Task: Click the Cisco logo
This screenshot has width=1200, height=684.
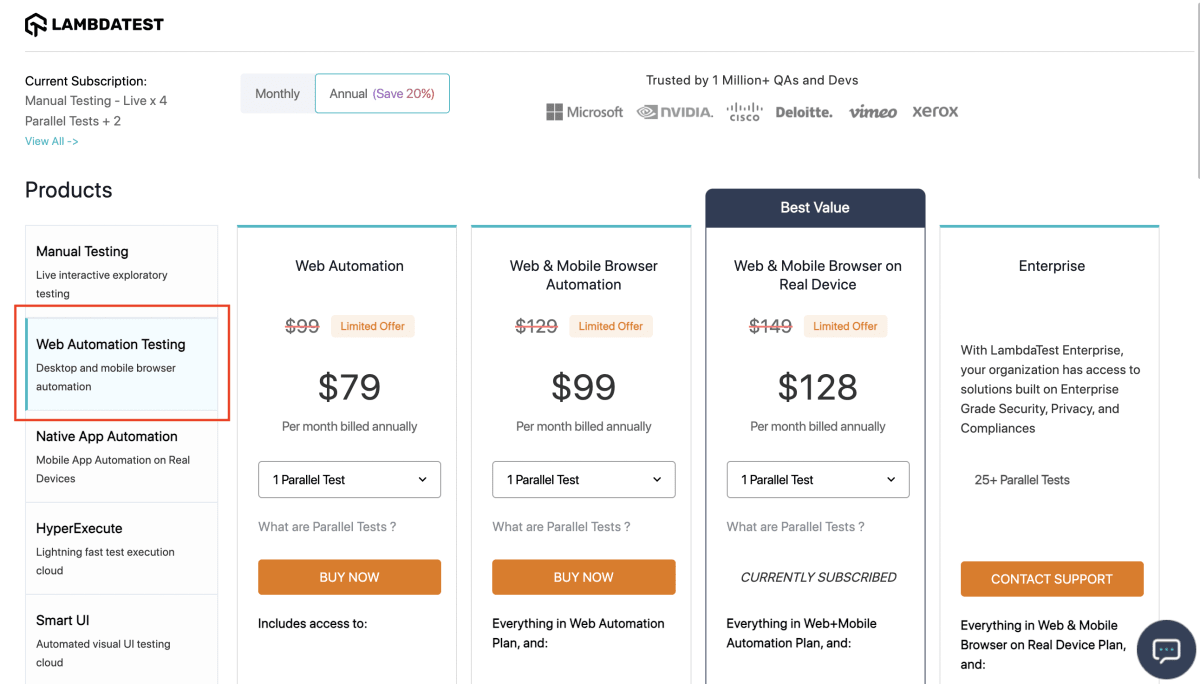Action: pos(744,111)
